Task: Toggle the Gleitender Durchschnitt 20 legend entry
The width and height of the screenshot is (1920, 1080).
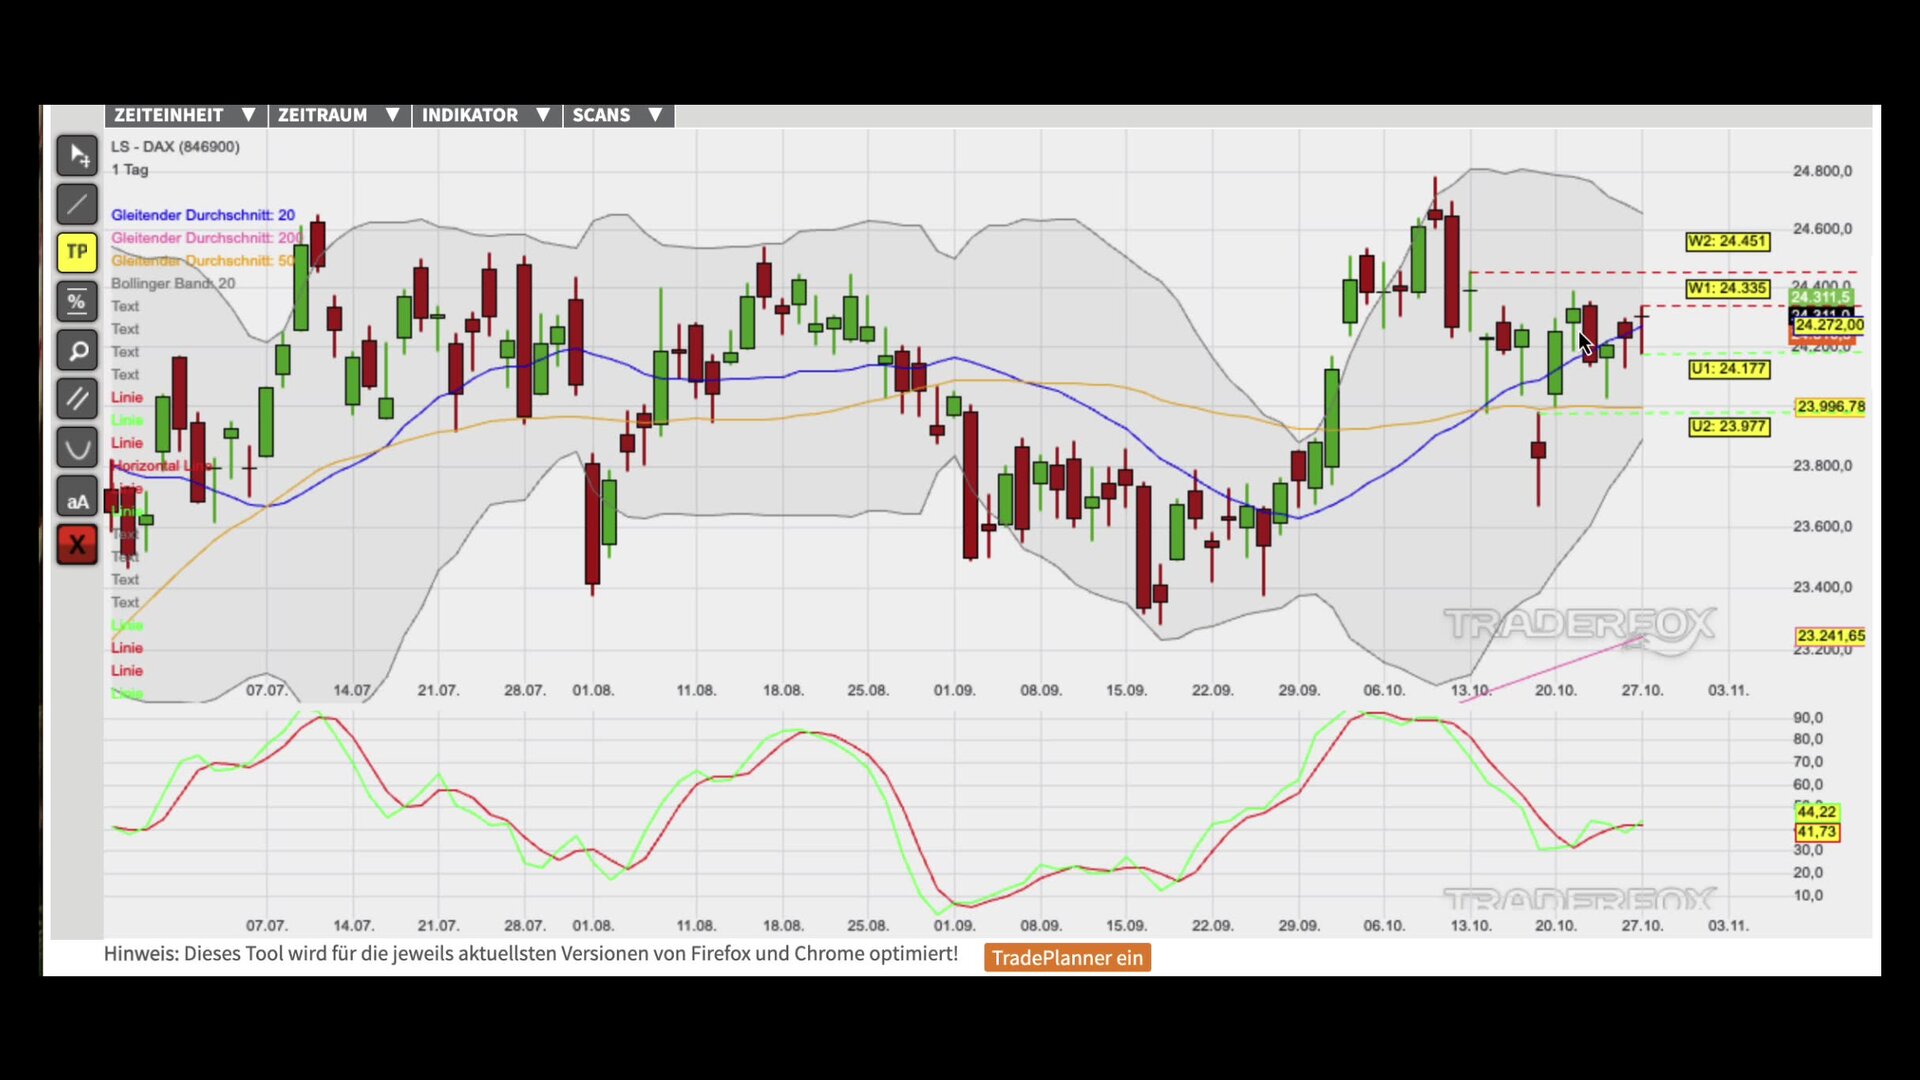Action: [203, 215]
